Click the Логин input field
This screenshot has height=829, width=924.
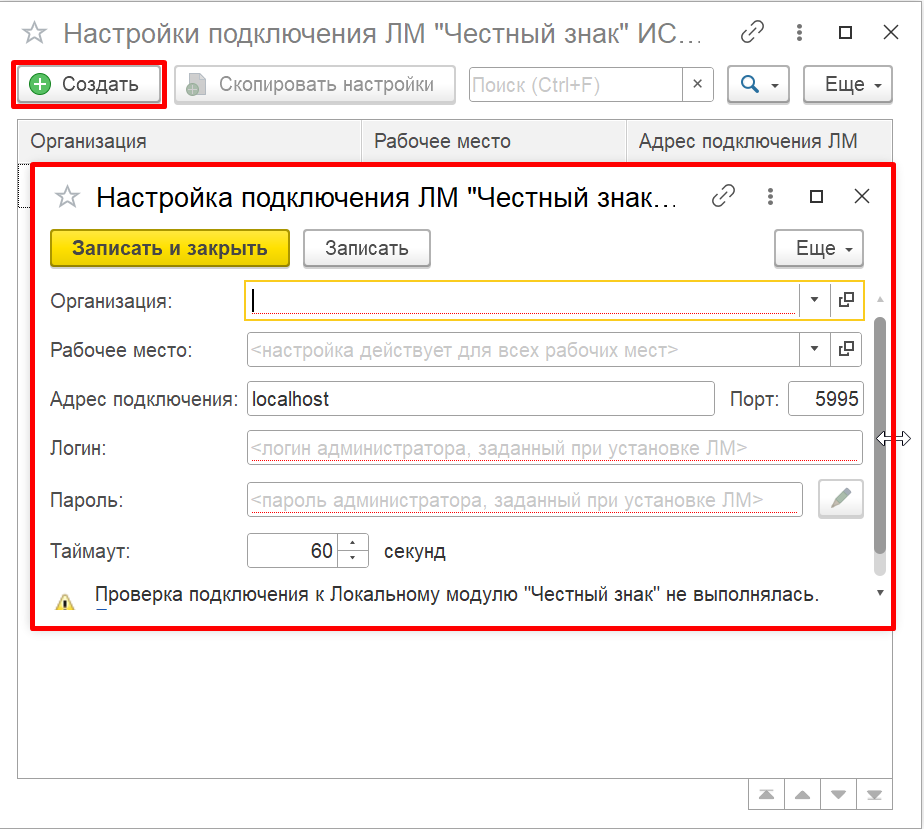pyautogui.click(x=555, y=448)
